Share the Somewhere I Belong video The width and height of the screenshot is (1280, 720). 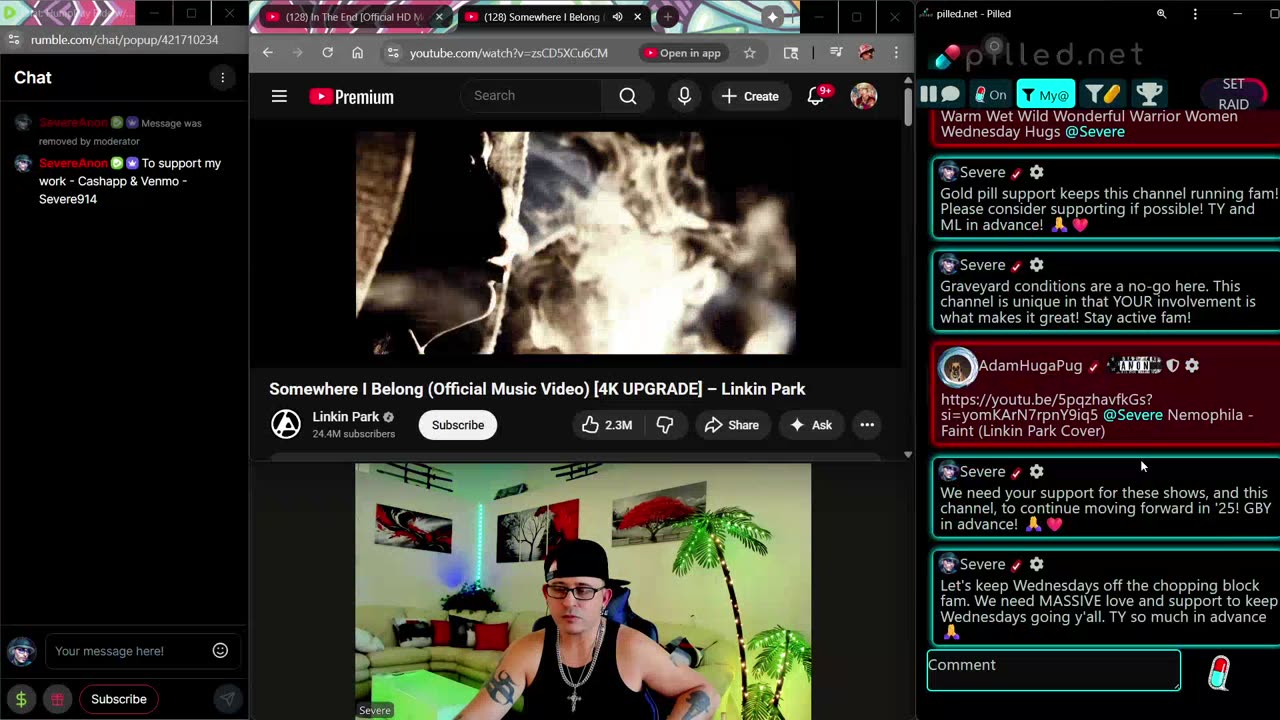click(x=732, y=425)
